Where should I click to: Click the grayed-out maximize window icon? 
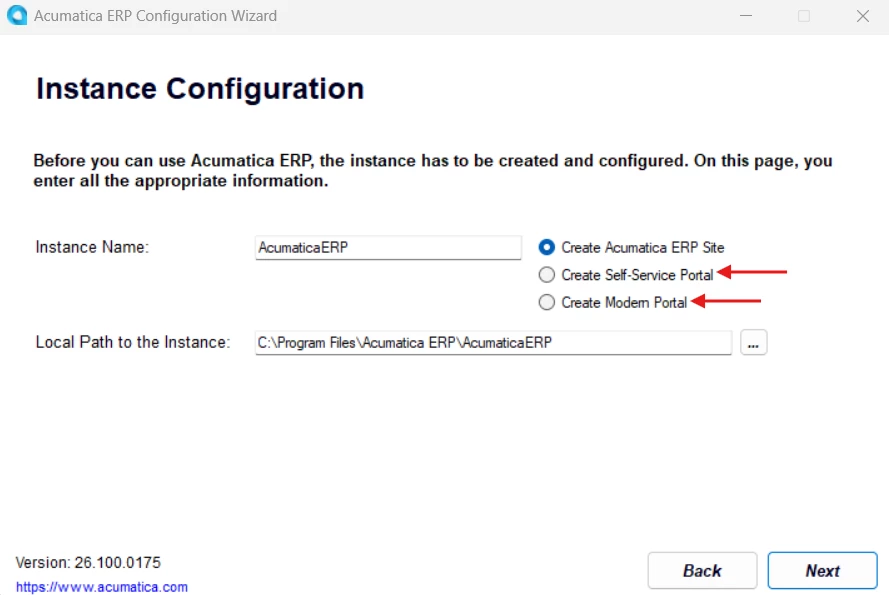tap(804, 16)
